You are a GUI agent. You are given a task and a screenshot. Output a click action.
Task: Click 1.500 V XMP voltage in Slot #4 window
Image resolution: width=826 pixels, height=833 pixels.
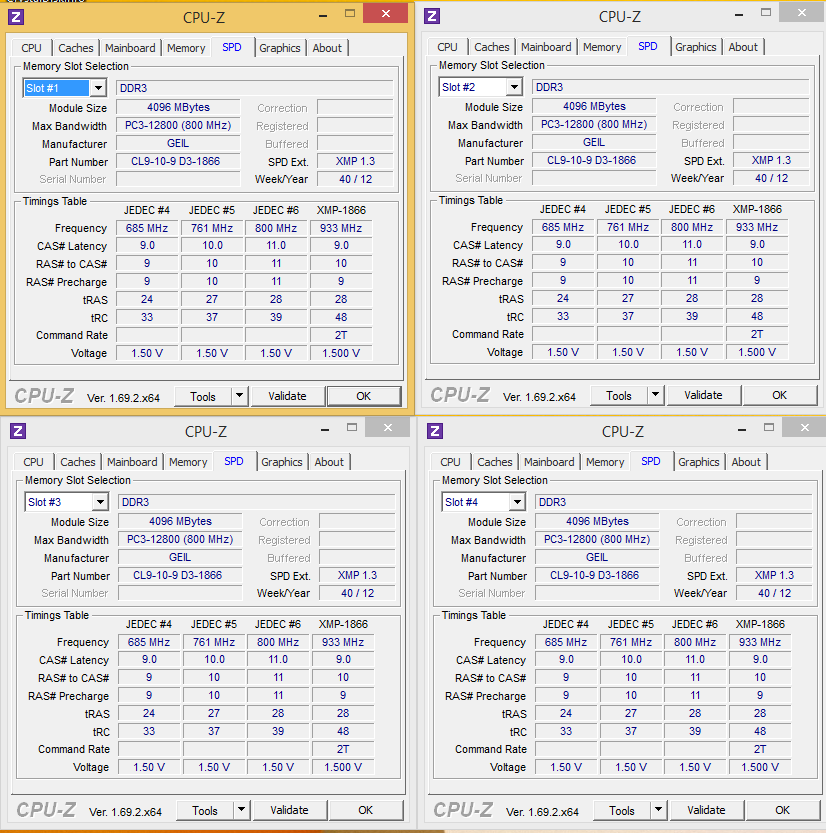pos(760,767)
